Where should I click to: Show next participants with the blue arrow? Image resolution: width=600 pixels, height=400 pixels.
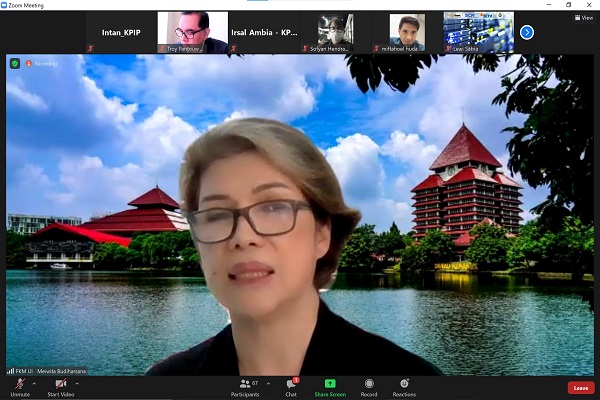point(527,32)
